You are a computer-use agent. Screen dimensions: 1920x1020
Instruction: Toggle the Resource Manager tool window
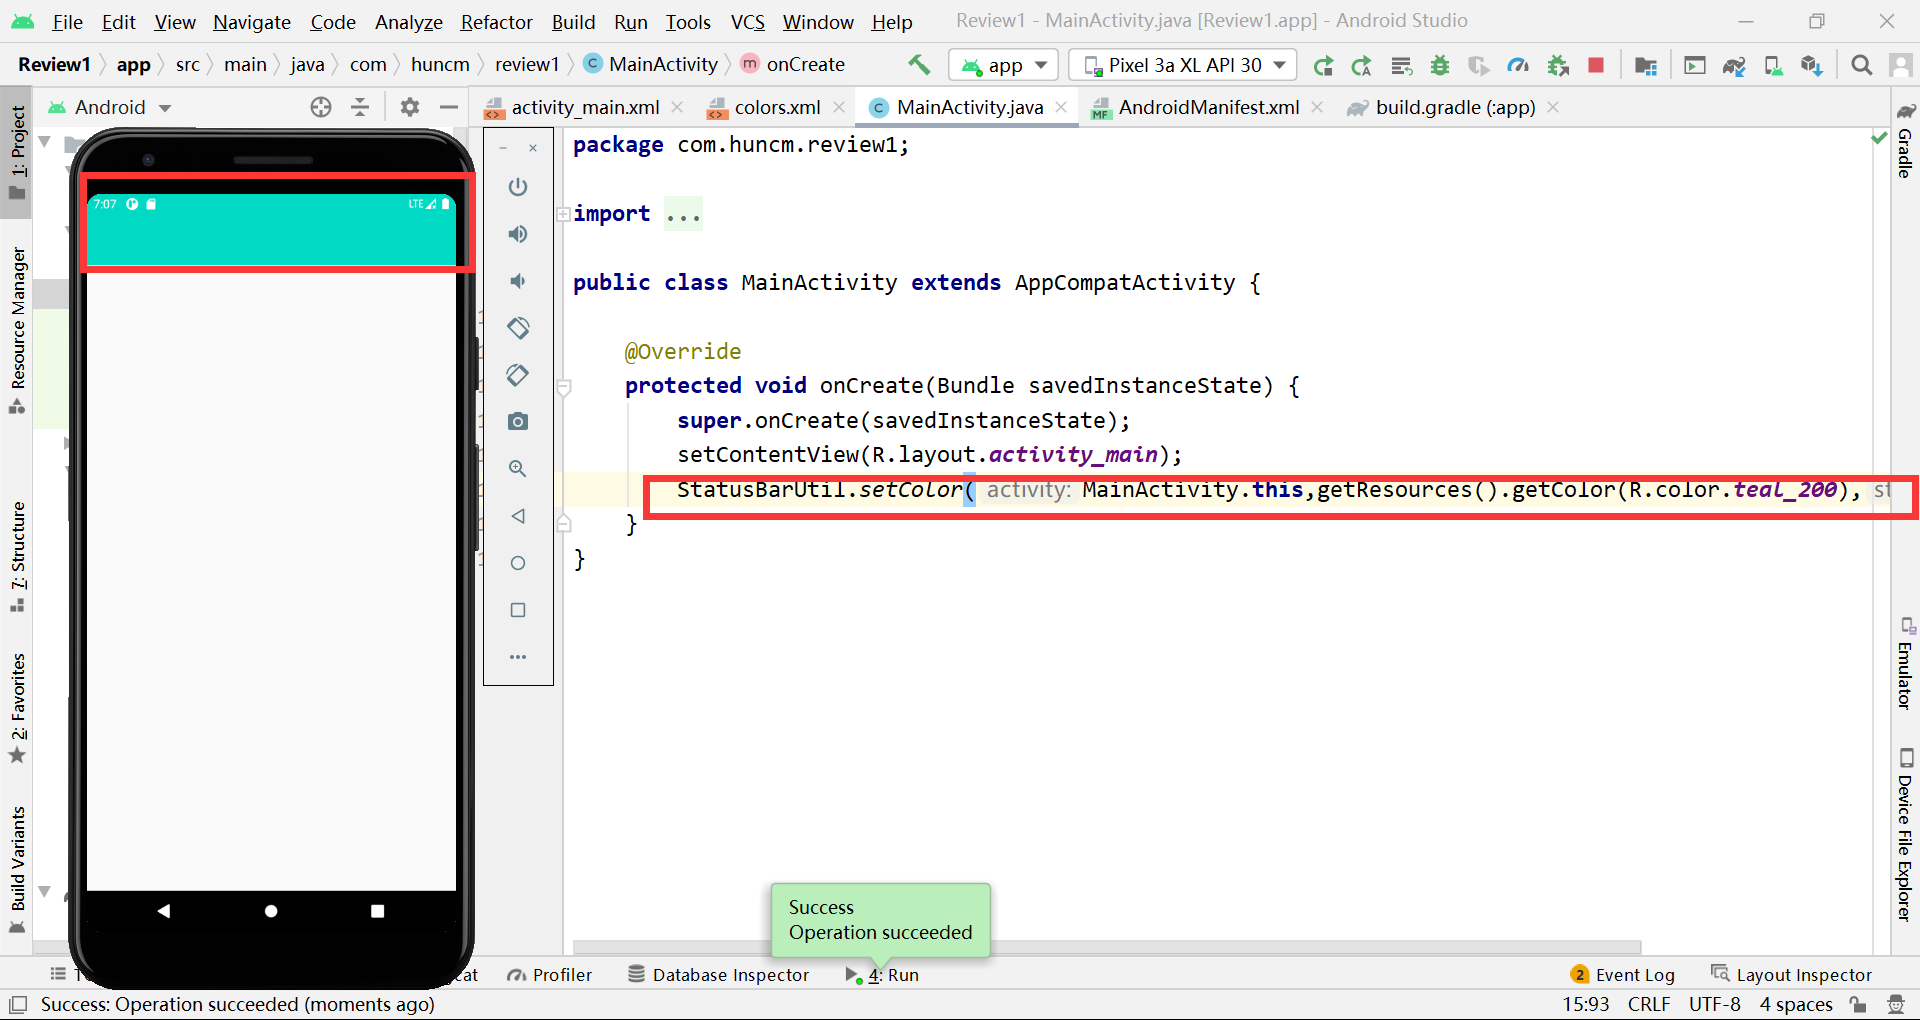[x=17, y=329]
